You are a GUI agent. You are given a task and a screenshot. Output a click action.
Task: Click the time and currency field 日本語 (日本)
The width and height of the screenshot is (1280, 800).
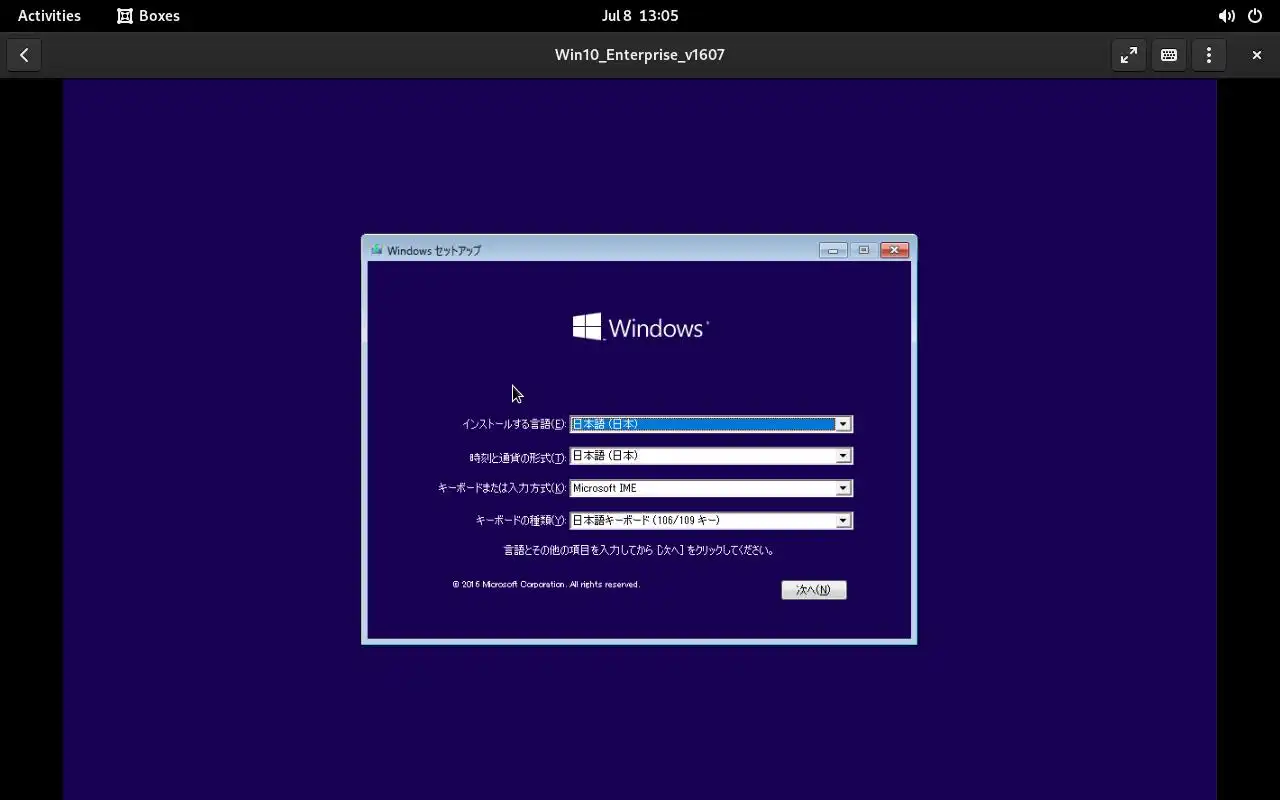(x=711, y=456)
